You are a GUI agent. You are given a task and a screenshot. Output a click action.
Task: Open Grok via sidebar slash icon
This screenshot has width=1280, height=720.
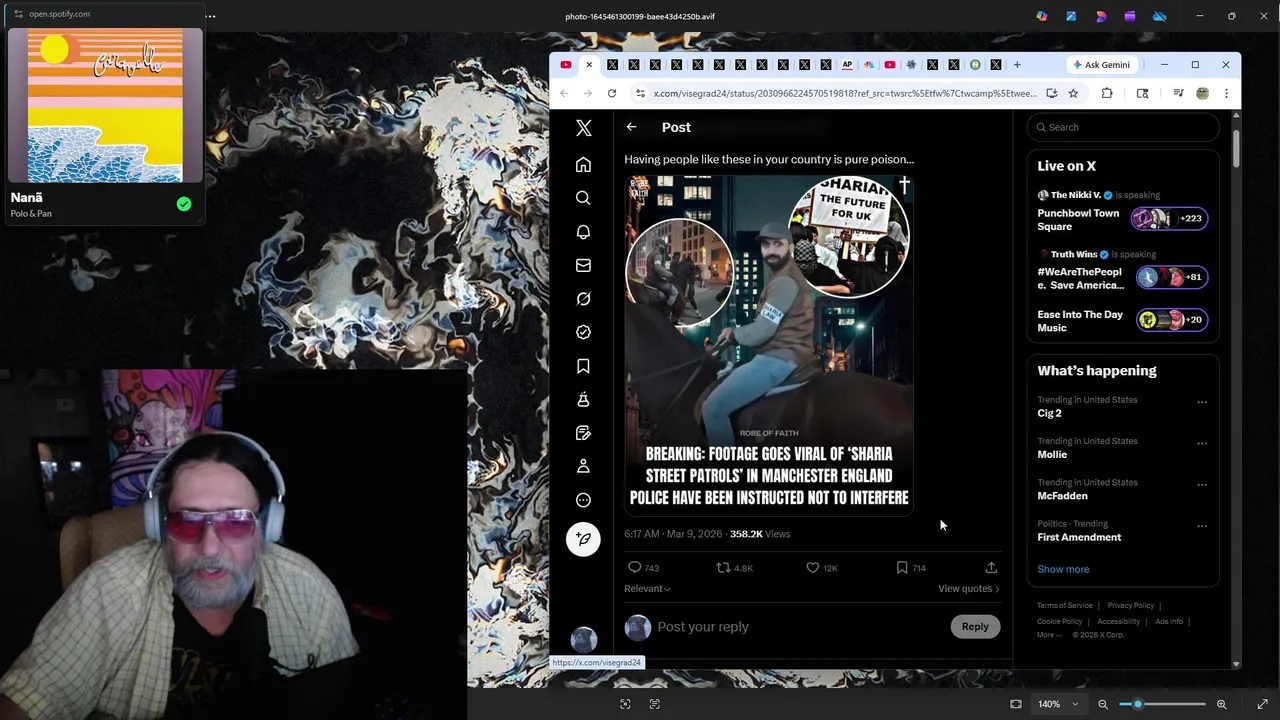click(583, 299)
